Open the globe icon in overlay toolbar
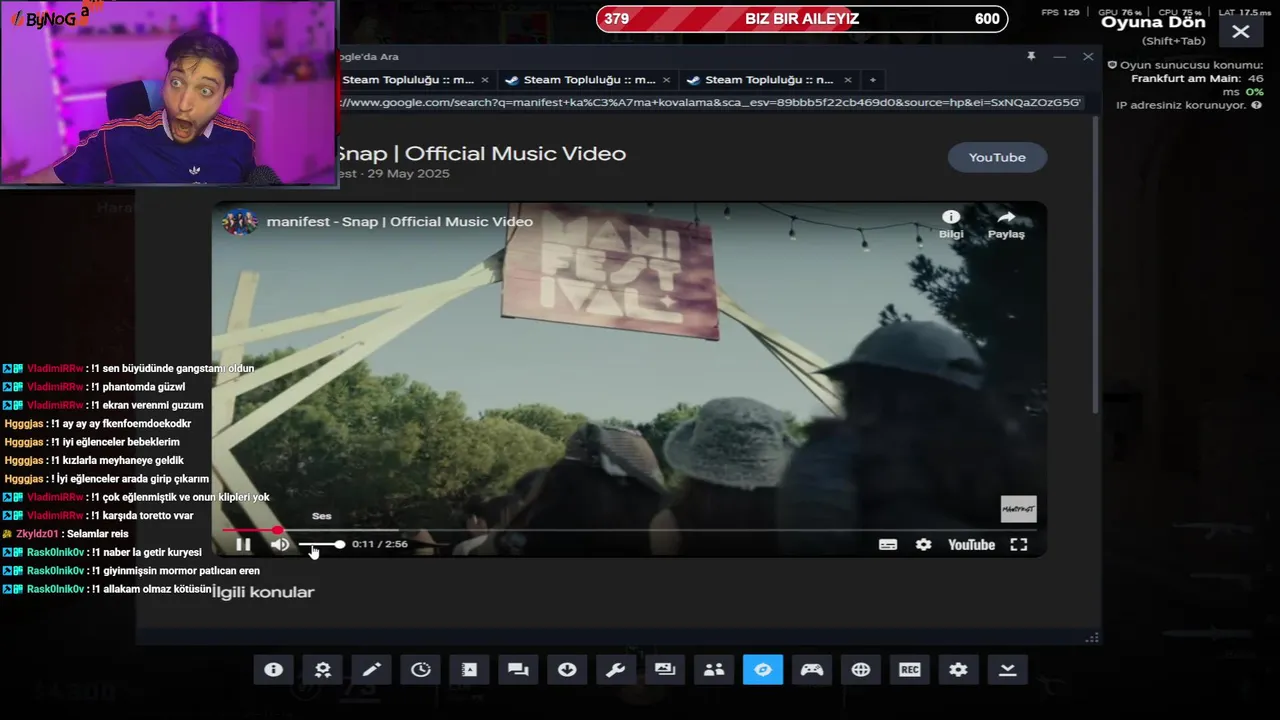1280x720 pixels. 861,670
